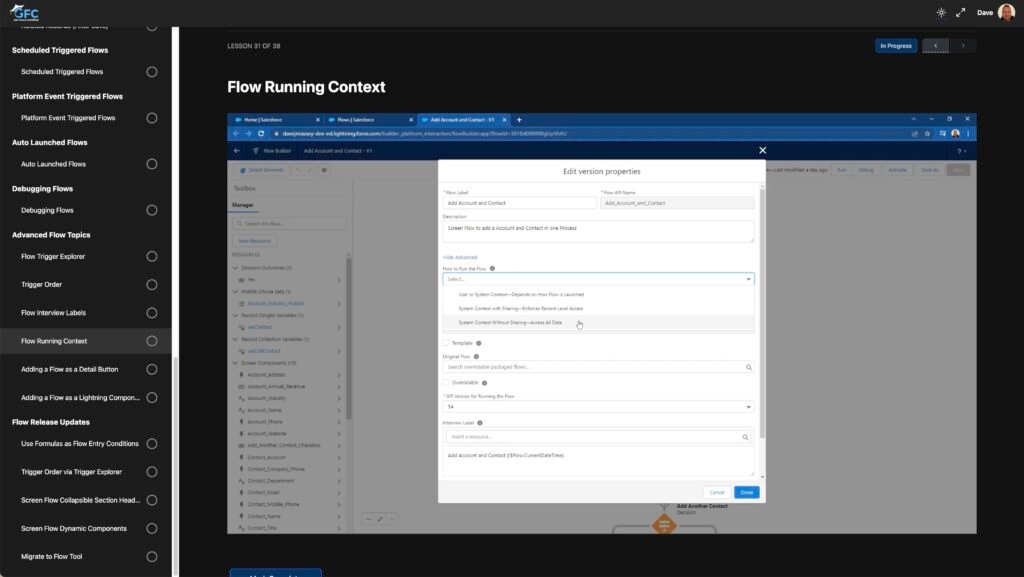Toggle the light/dark theme sun icon
1024x577 pixels.
(941, 12)
